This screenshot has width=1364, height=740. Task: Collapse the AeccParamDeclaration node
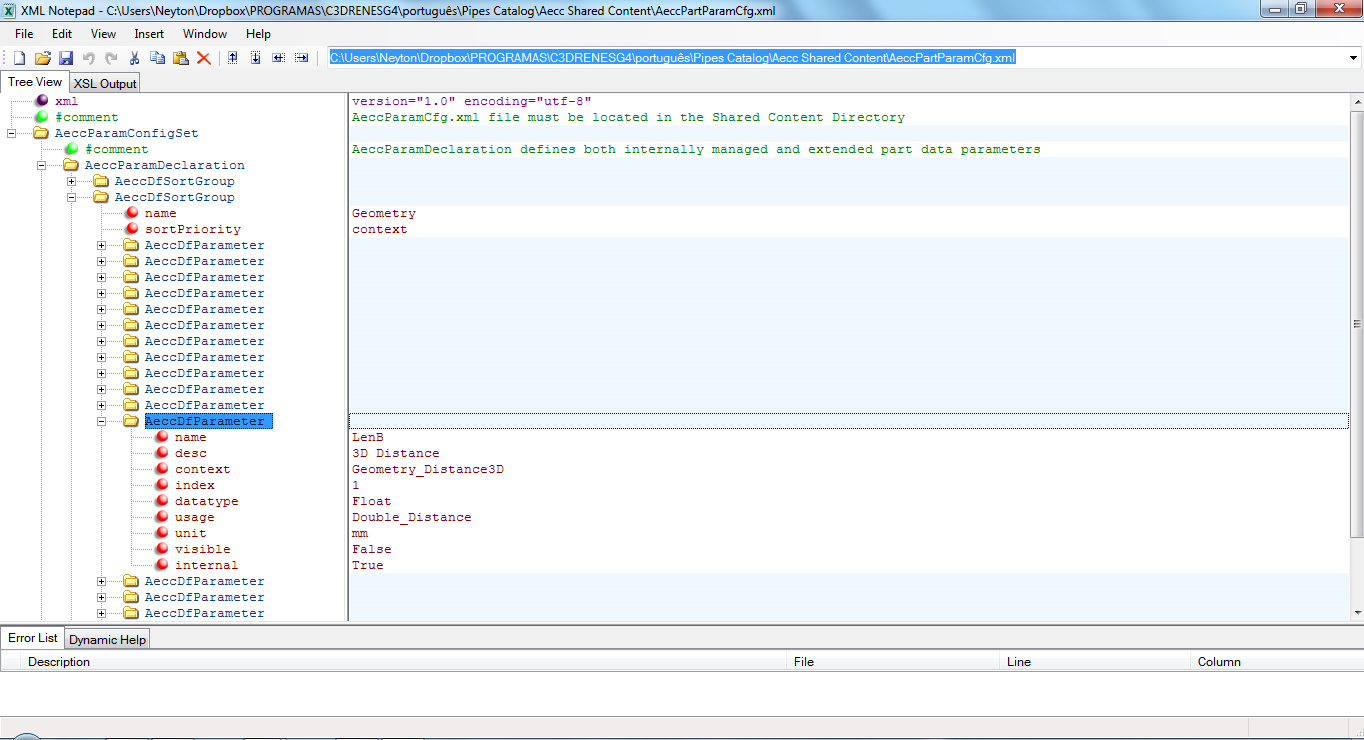pyautogui.click(x=42, y=165)
